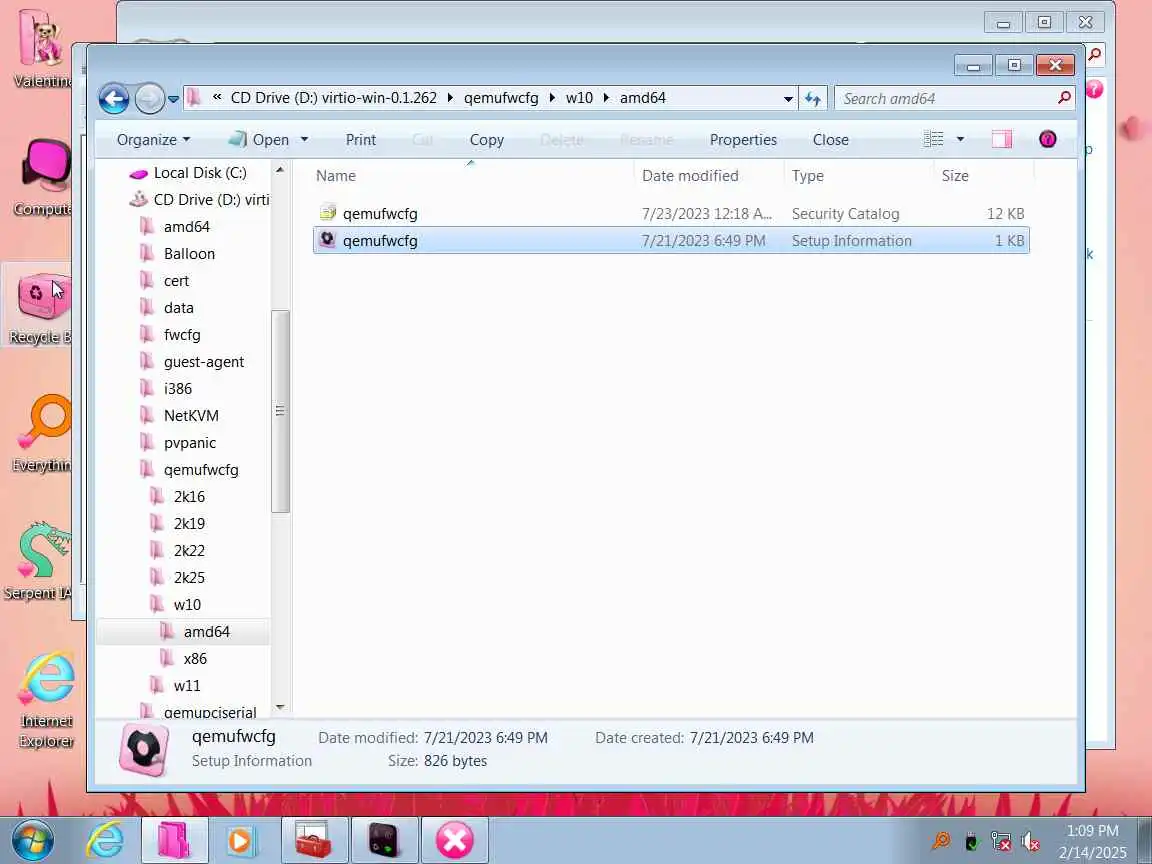Click the search magnifier icon in amd64 box
The height and width of the screenshot is (864, 1152).
[1064, 98]
